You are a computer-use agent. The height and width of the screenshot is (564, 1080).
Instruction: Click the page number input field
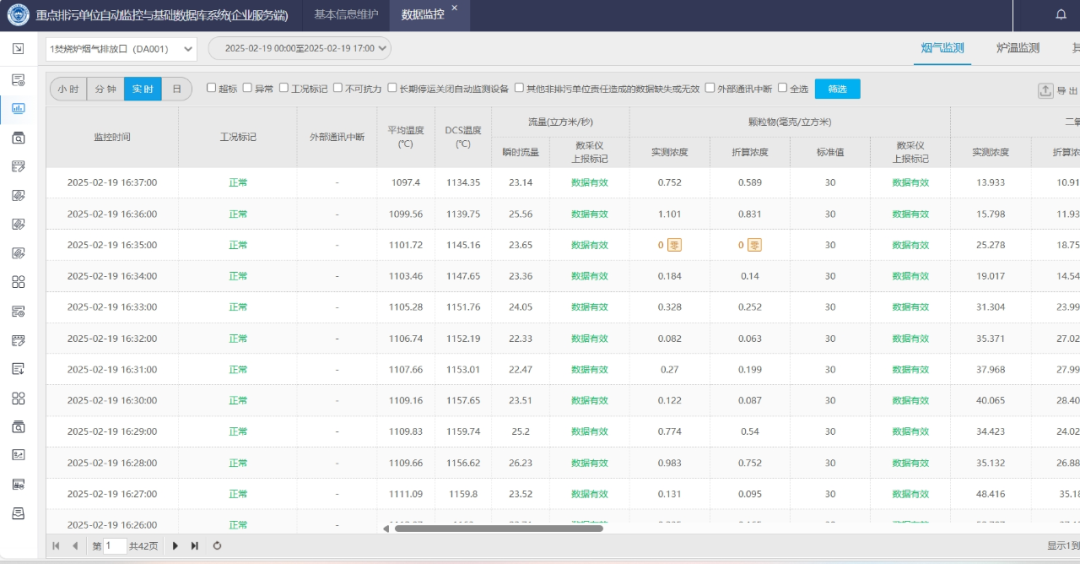point(113,546)
